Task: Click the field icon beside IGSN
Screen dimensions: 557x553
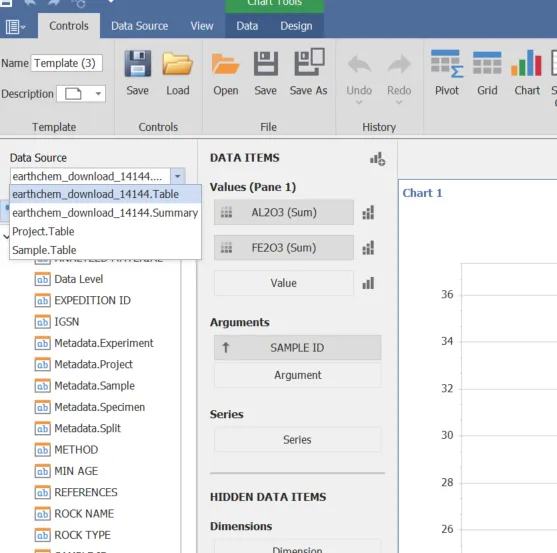Action: point(43,322)
